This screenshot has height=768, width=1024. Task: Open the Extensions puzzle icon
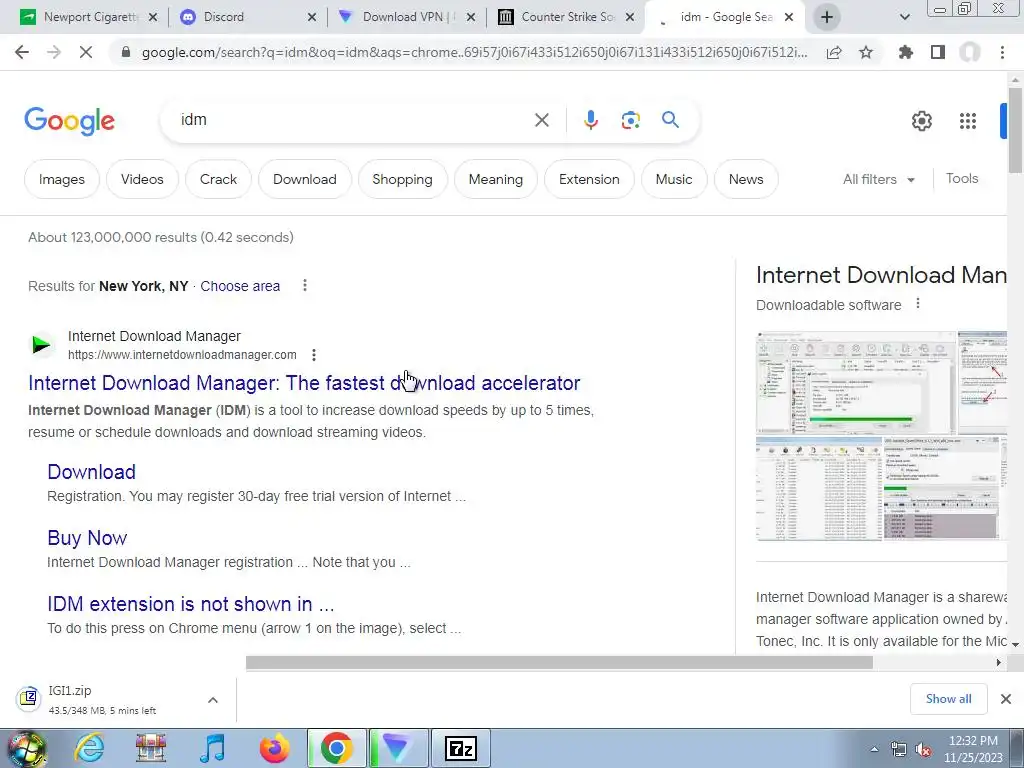coord(906,52)
